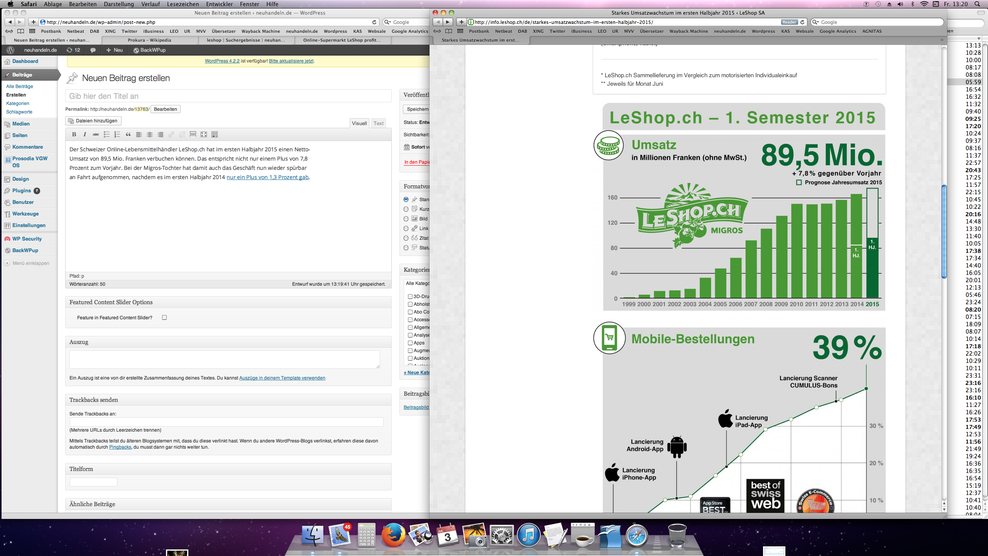Open the Darstellung menu in the menu bar

tap(118, 4)
